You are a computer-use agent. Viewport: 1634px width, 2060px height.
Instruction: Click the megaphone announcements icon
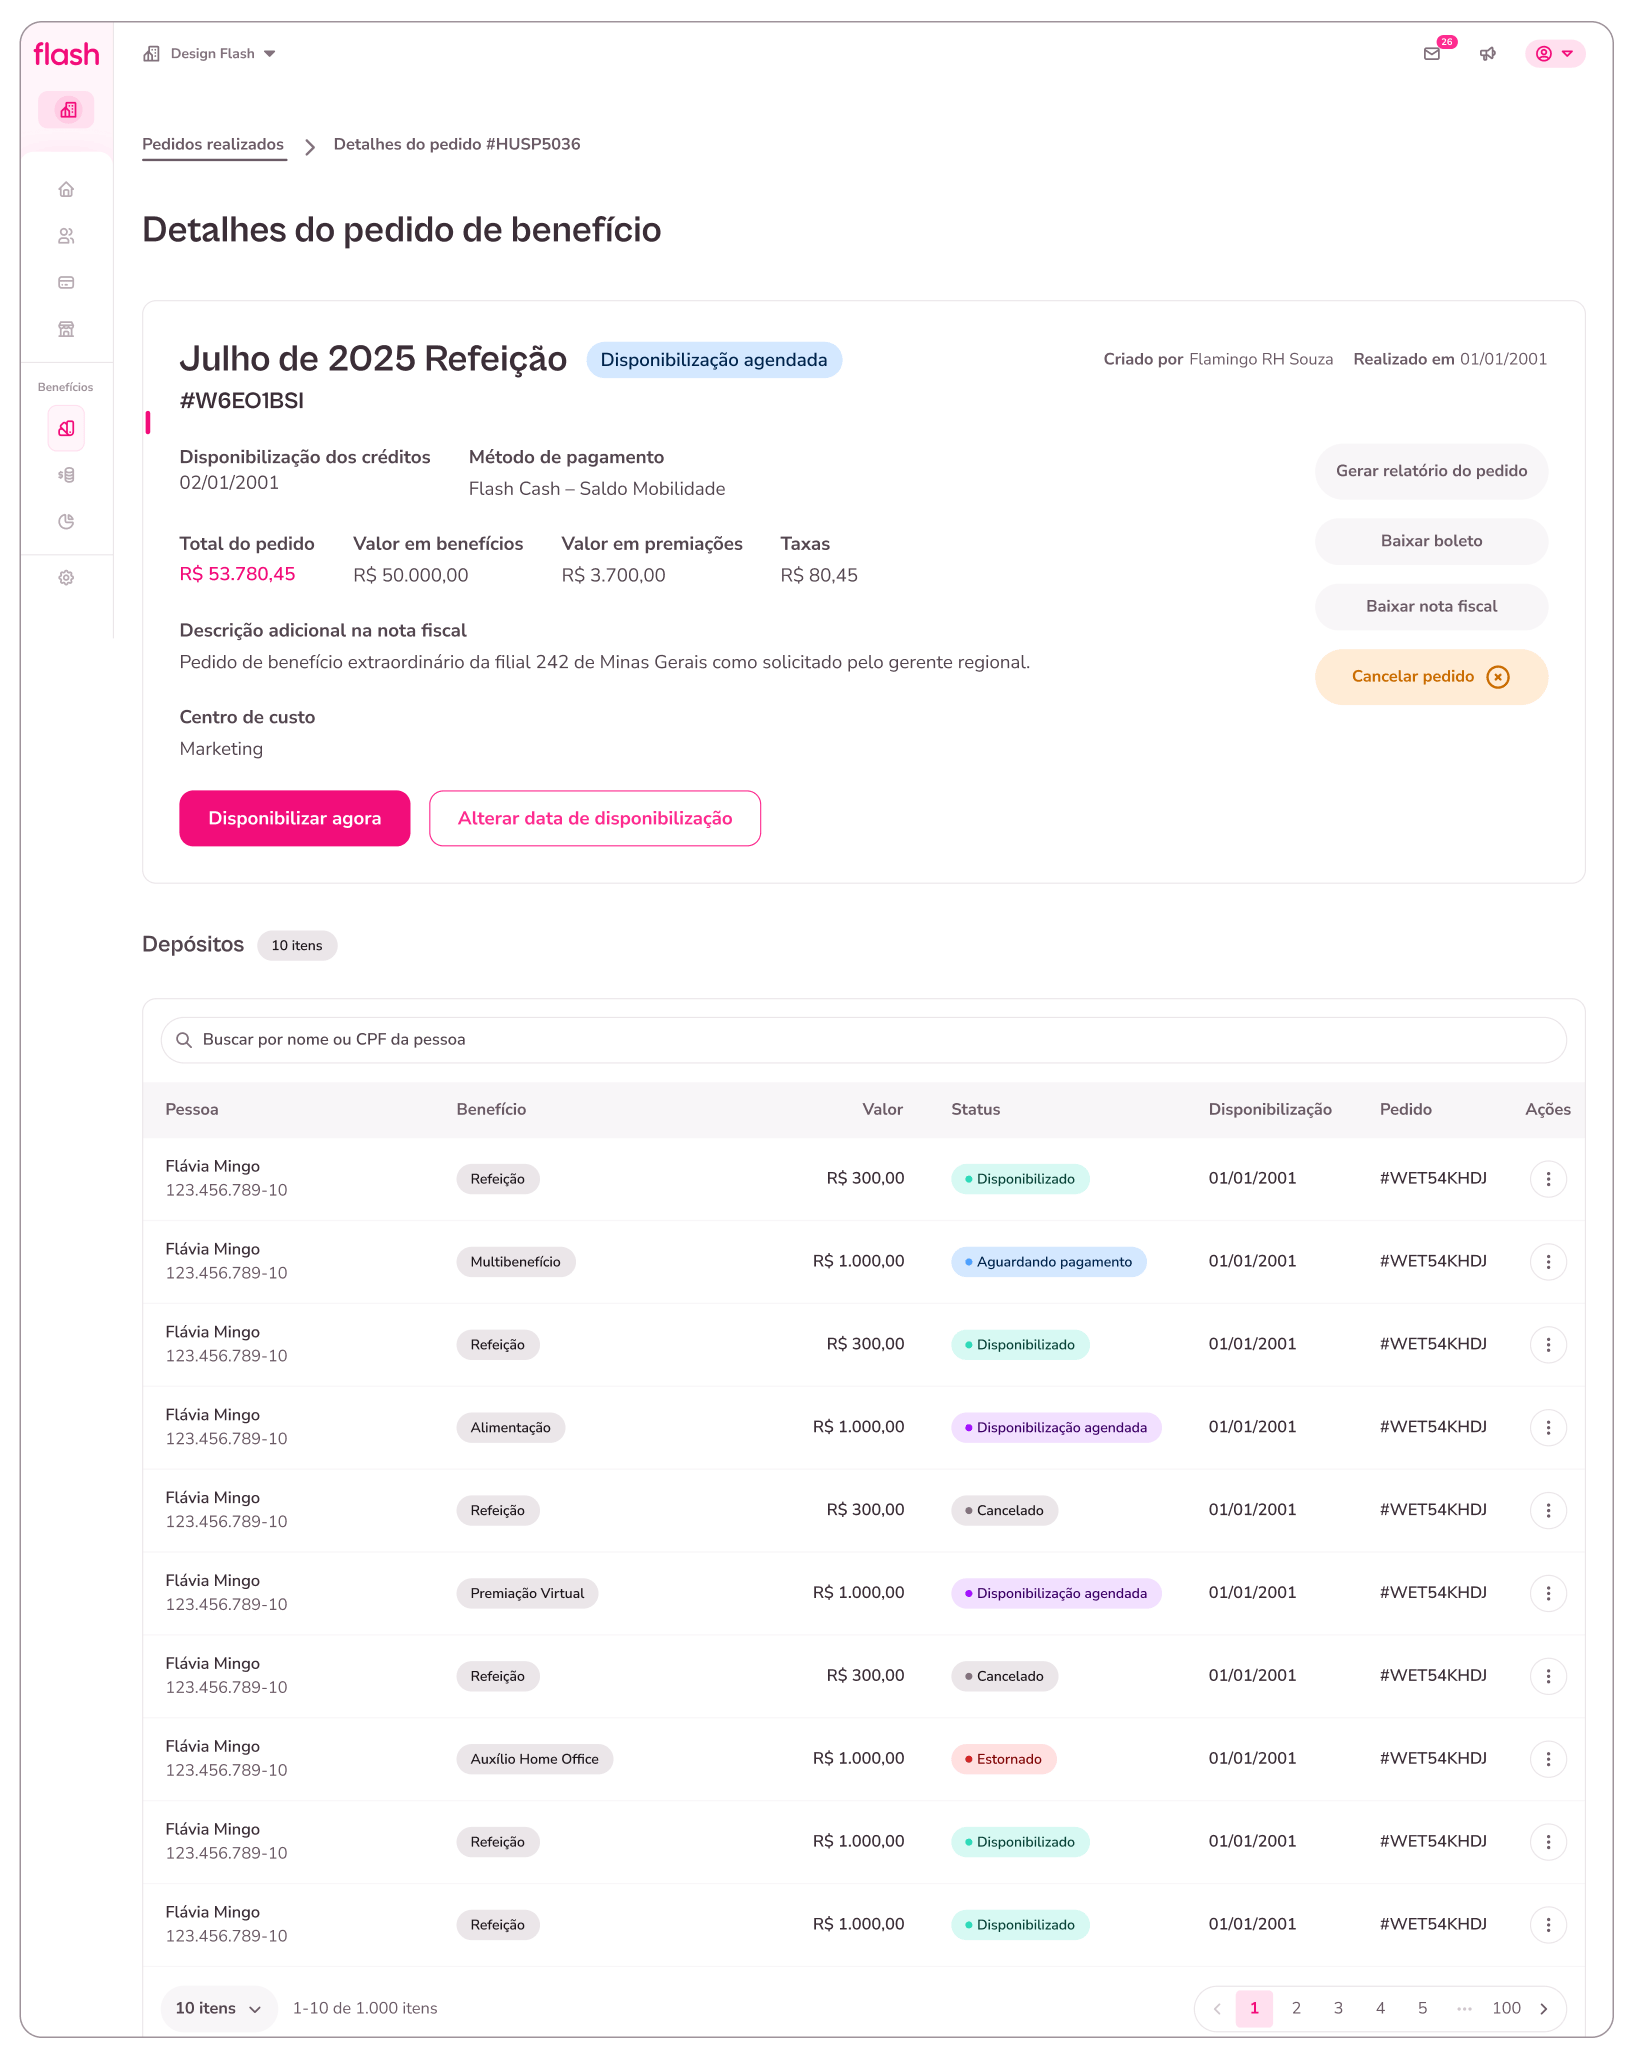point(1488,54)
